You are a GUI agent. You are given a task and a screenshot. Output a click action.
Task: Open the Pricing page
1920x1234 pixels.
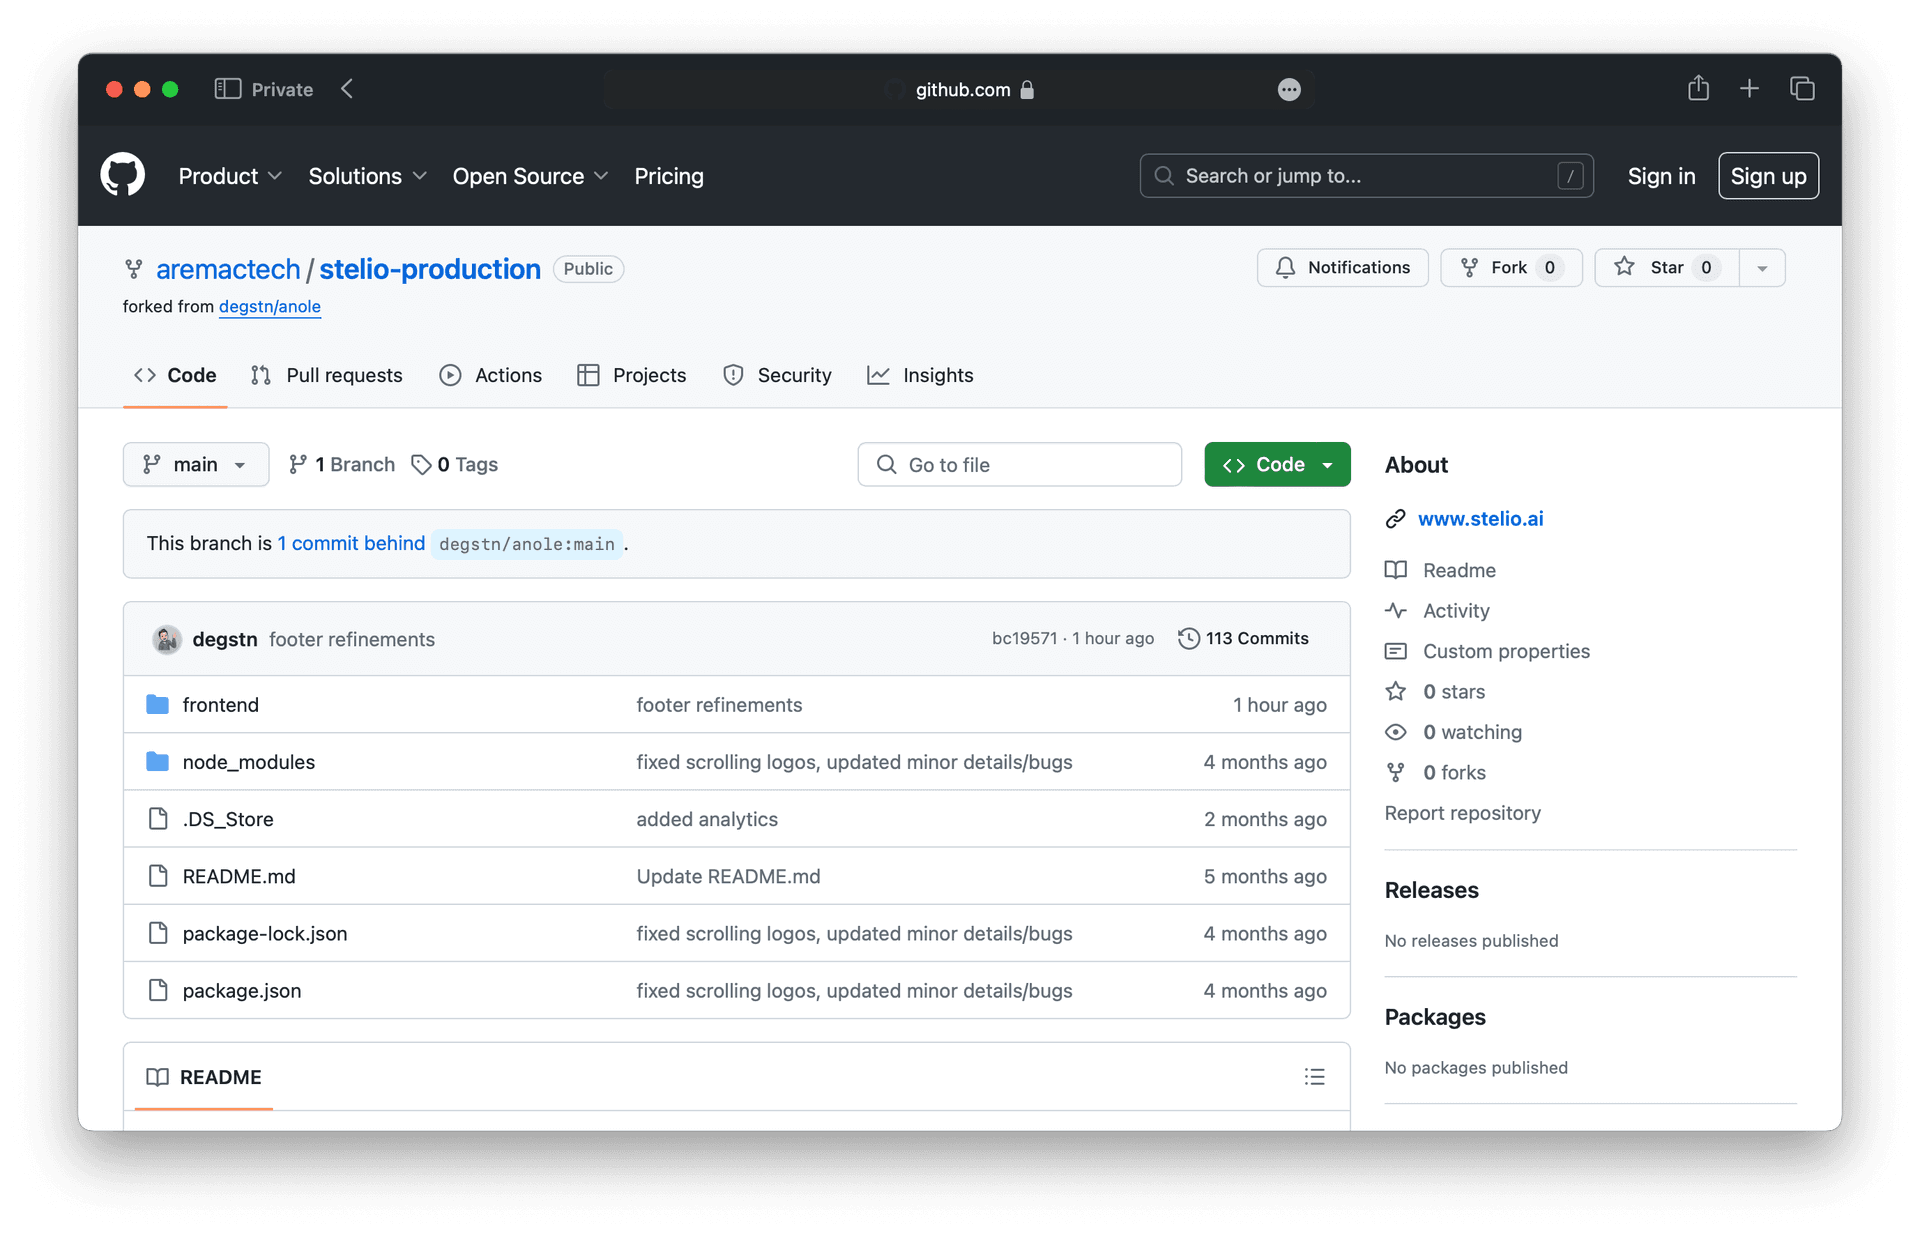coord(669,176)
